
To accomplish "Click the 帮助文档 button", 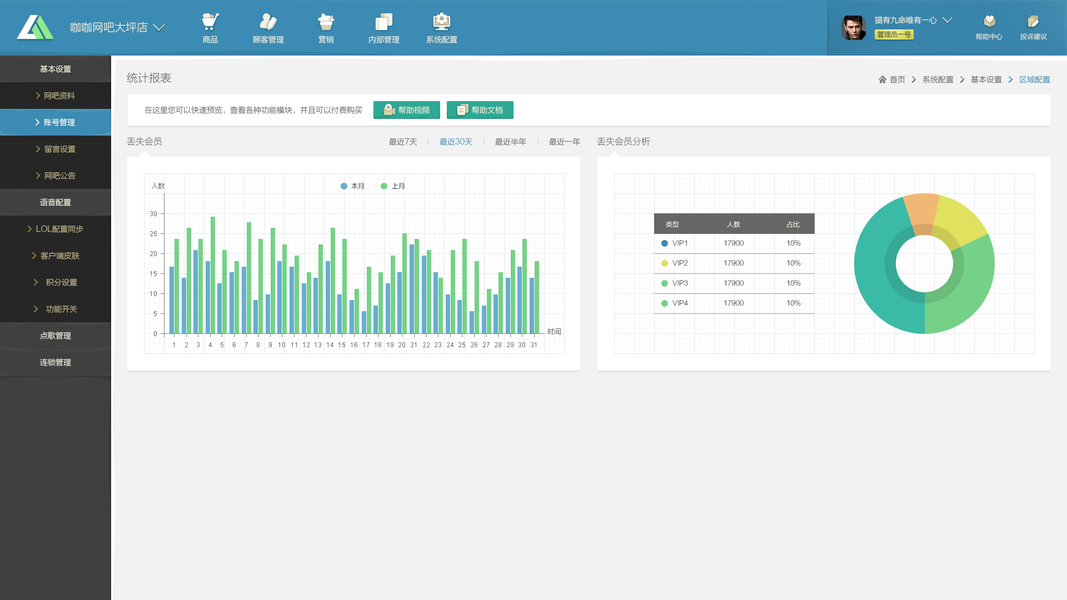I will 480,110.
